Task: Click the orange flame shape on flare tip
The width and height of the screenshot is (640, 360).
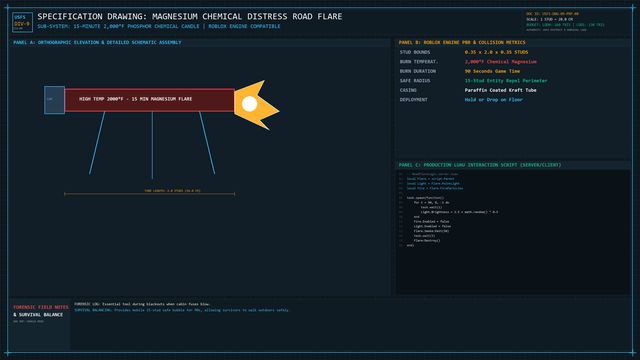Action: pyautogui.click(x=256, y=105)
